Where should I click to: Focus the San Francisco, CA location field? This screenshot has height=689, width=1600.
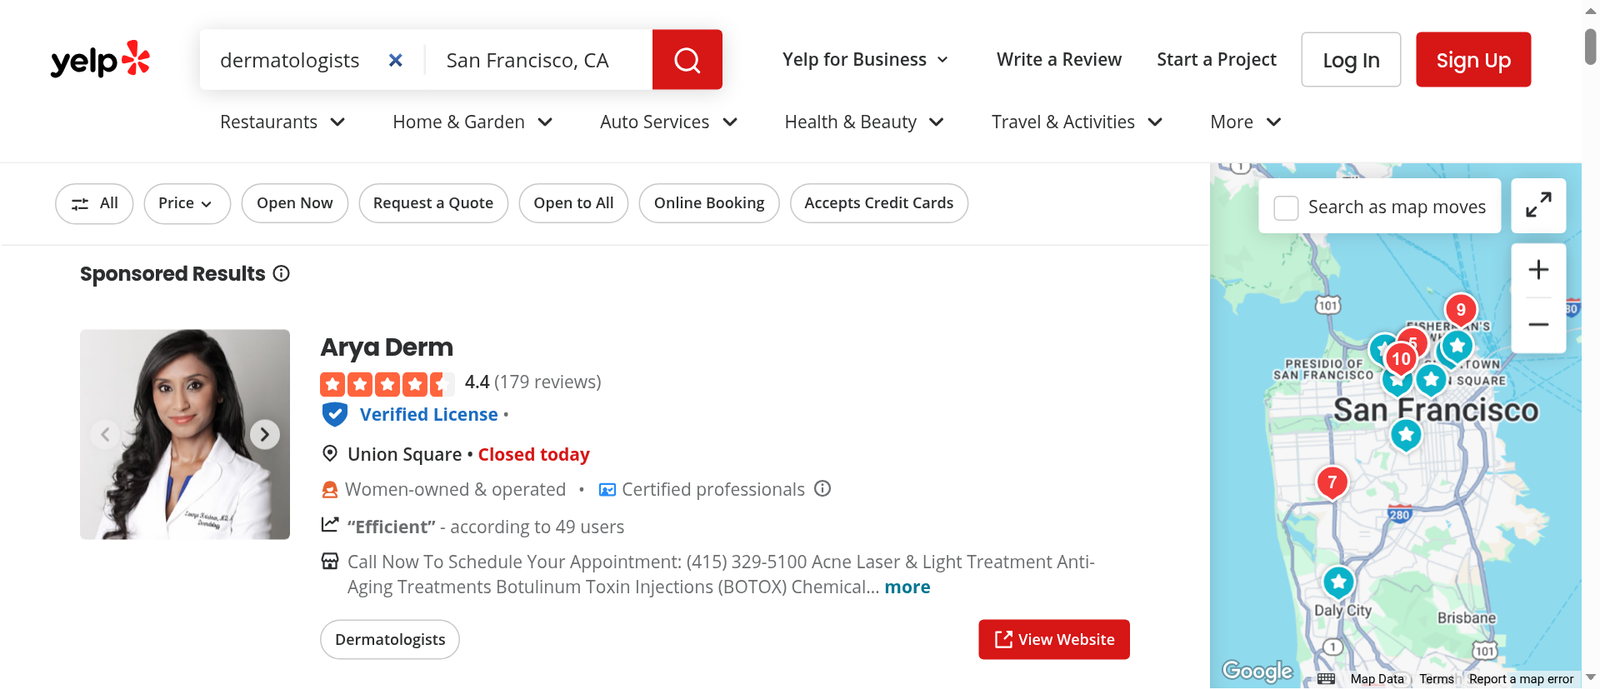pos(538,60)
